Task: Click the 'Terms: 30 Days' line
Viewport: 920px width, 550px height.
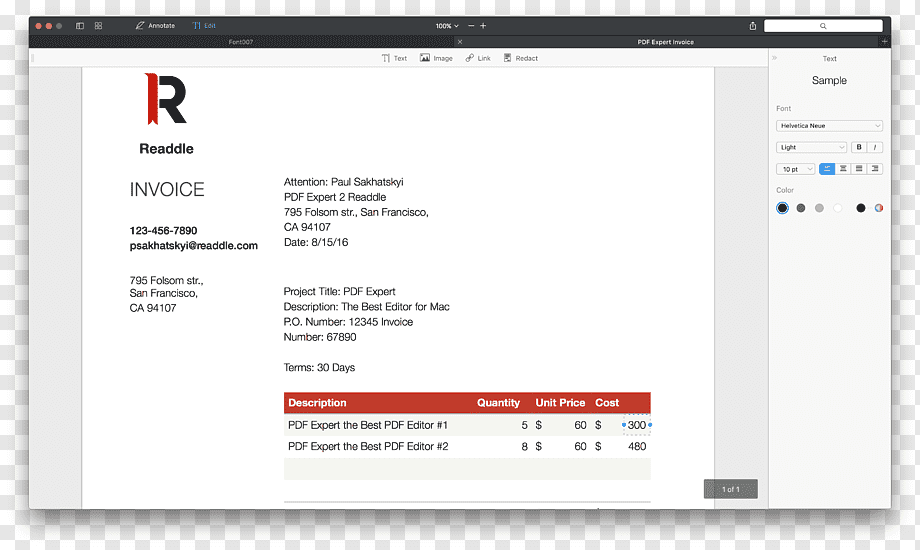Action: tap(319, 367)
